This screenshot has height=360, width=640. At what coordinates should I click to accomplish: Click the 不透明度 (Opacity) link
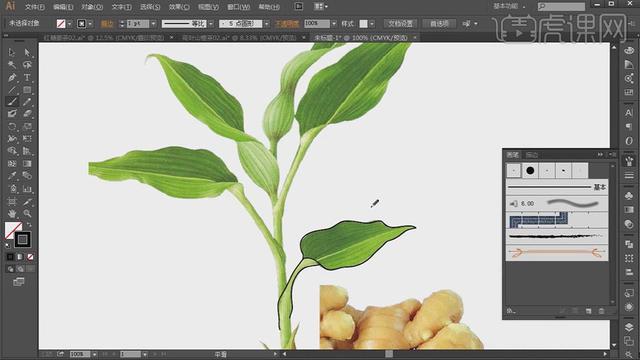(287, 24)
